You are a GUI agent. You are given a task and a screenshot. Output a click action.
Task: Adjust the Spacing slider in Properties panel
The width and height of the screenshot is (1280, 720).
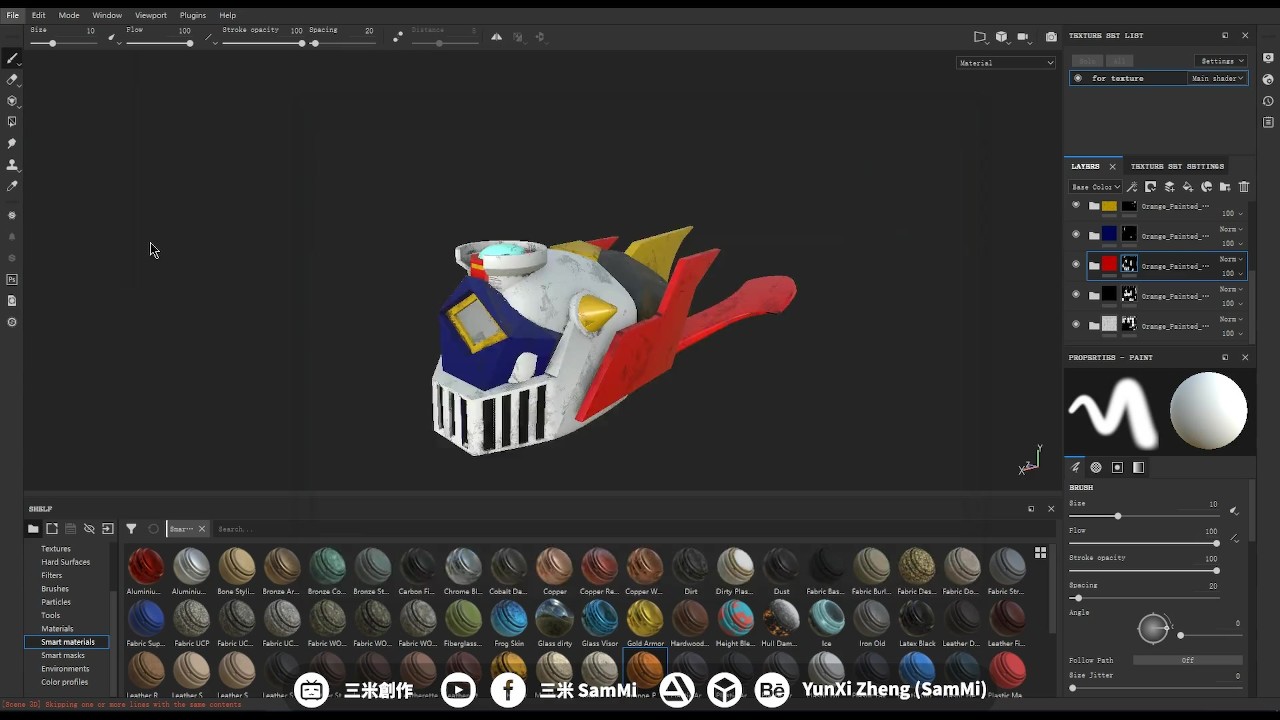coord(1145,598)
